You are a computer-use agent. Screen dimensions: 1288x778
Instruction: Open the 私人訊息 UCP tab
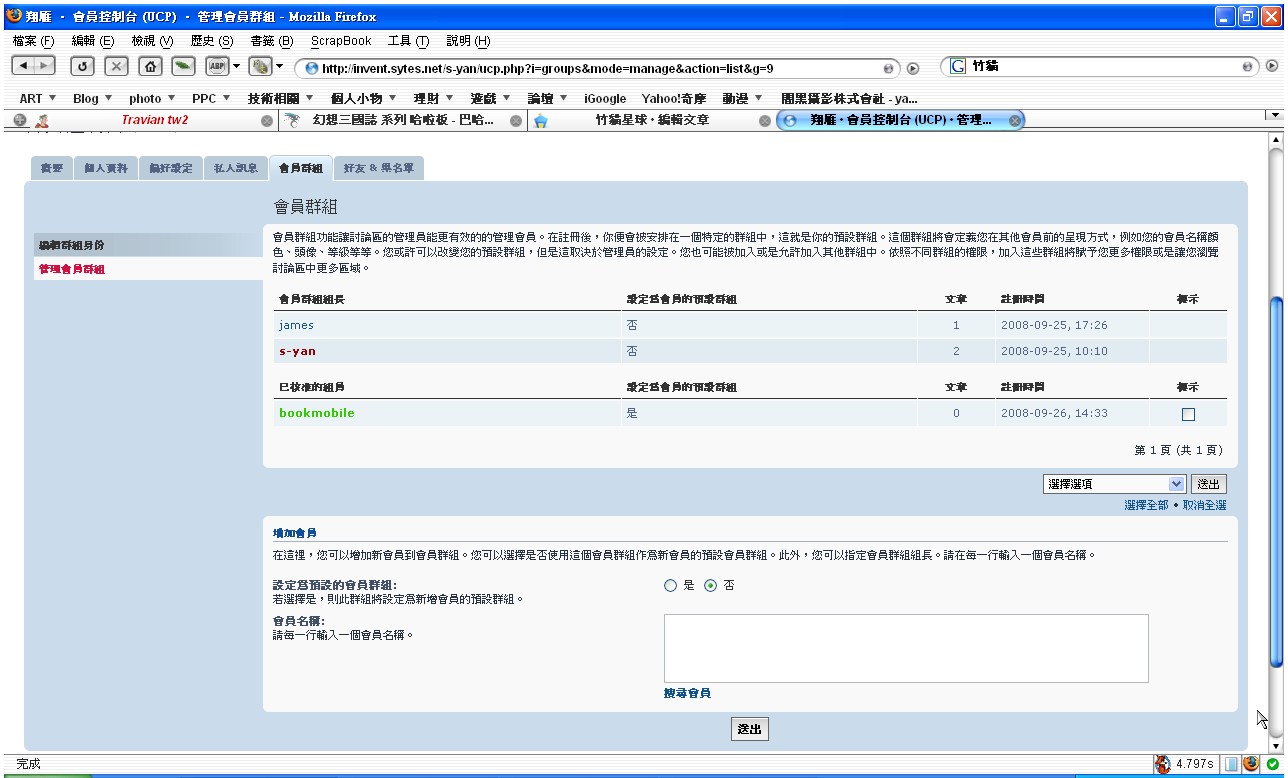point(236,169)
